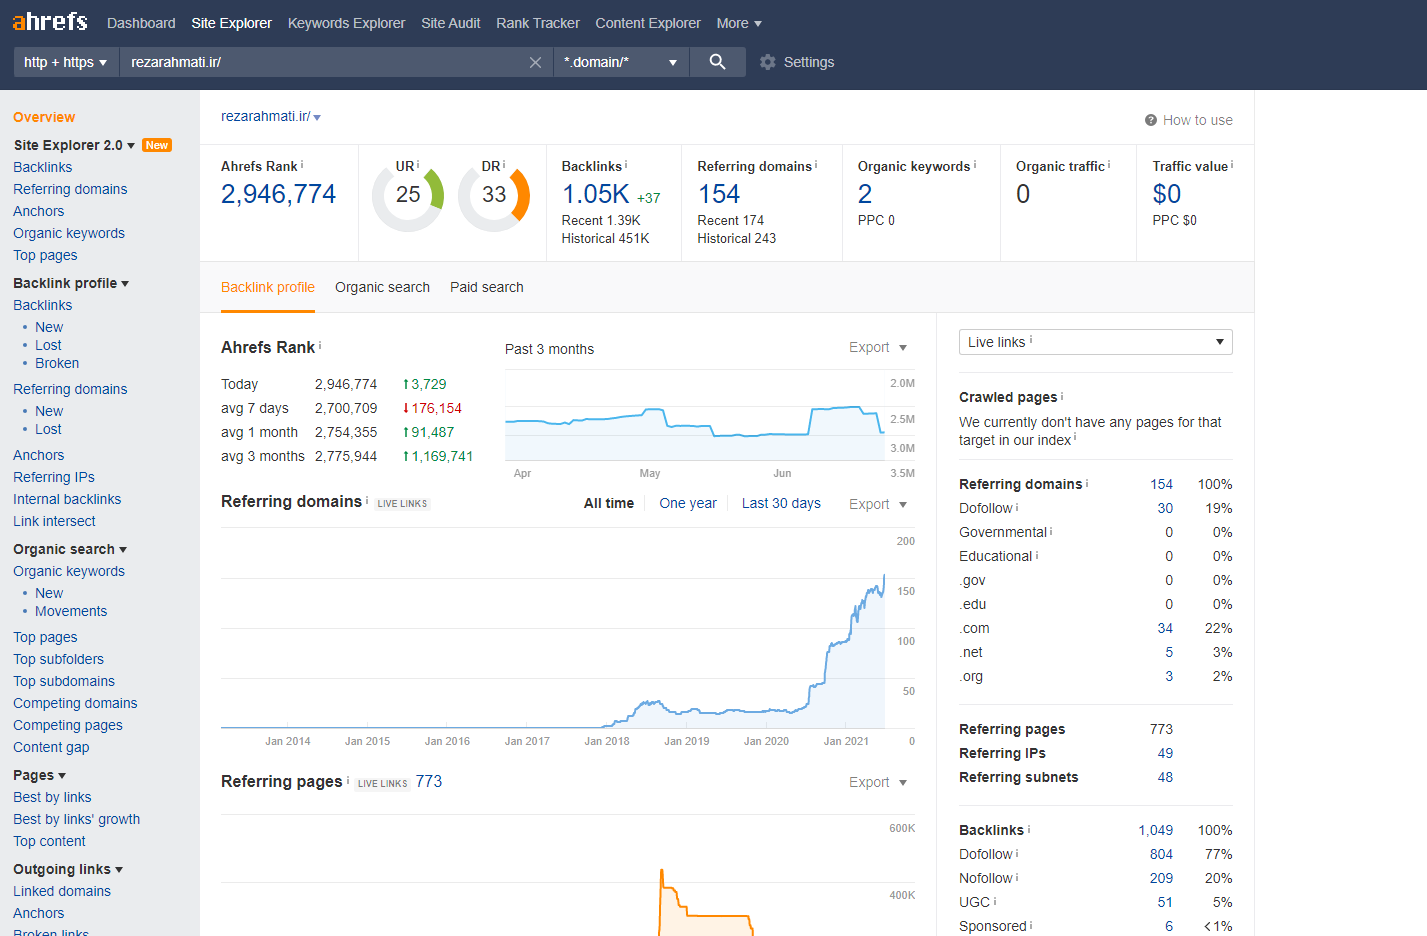Open Broken backlinks in the sidebar

[x=57, y=363]
